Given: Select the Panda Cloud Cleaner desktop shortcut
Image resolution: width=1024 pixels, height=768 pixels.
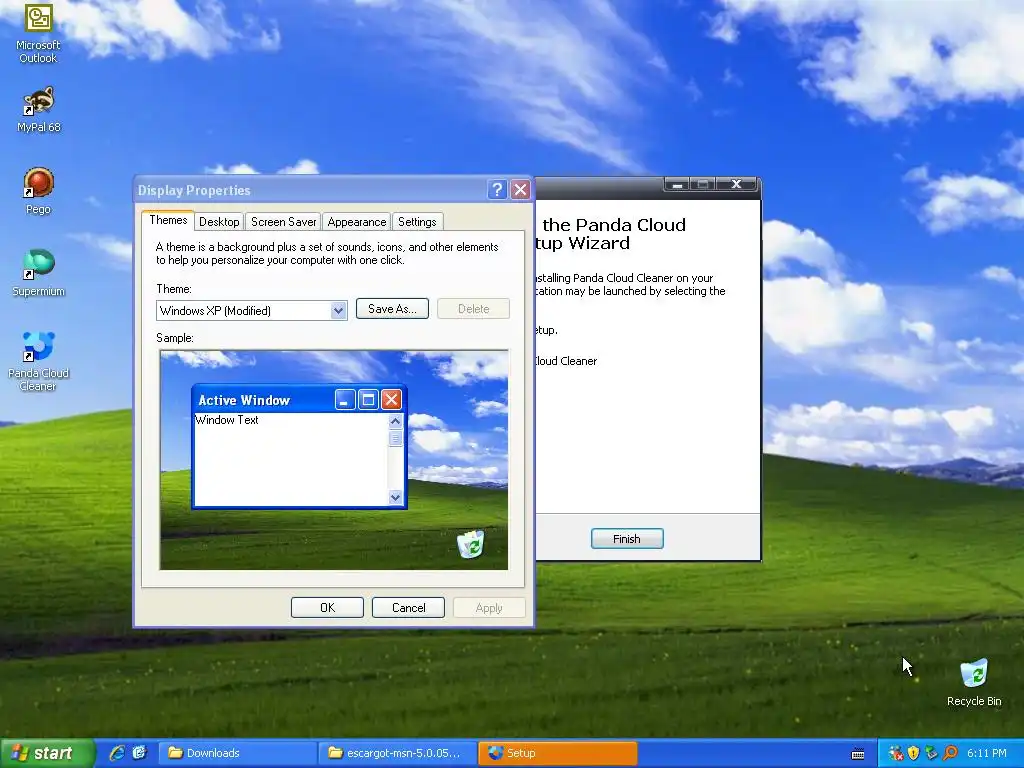Looking at the screenshot, I should tap(38, 361).
